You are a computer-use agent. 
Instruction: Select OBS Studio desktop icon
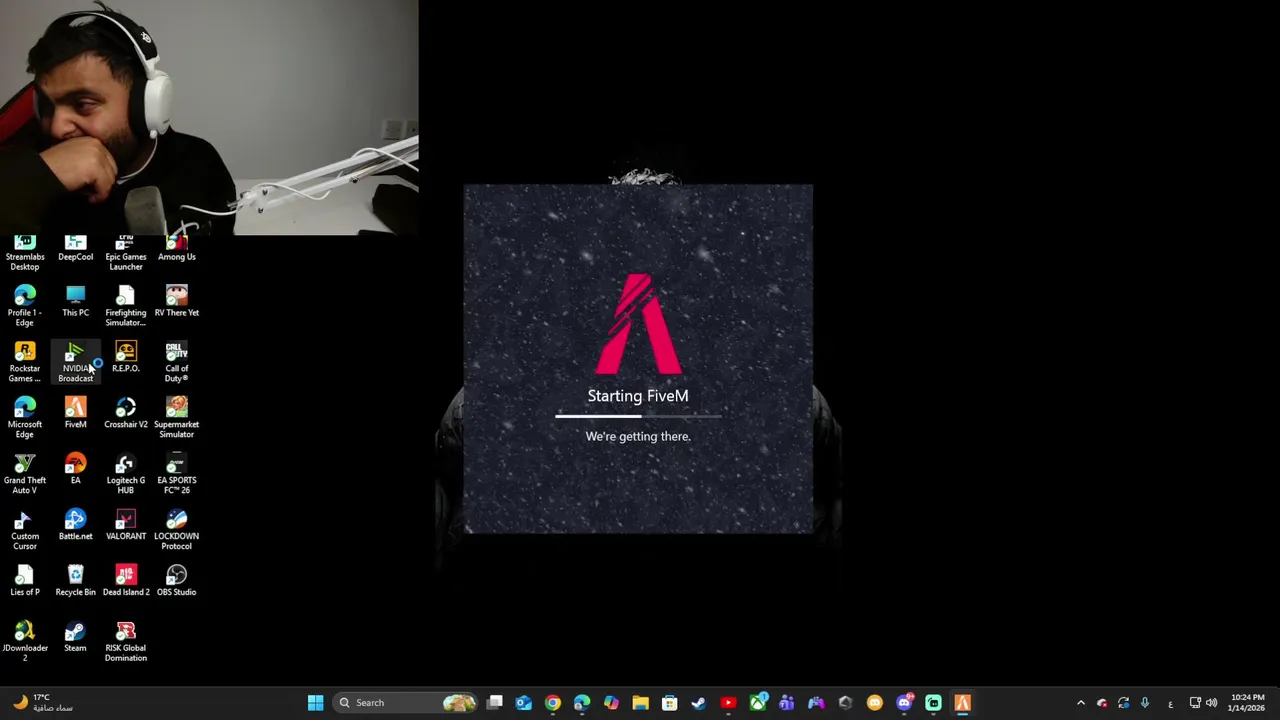point(176,581)
